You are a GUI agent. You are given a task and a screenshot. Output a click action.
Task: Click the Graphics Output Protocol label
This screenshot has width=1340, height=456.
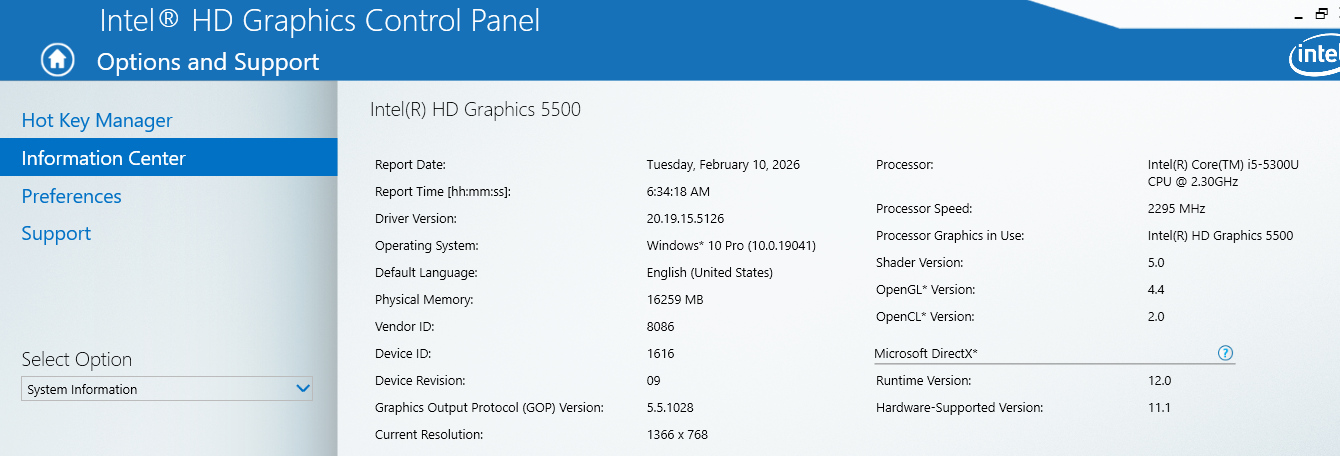point(489,408)
